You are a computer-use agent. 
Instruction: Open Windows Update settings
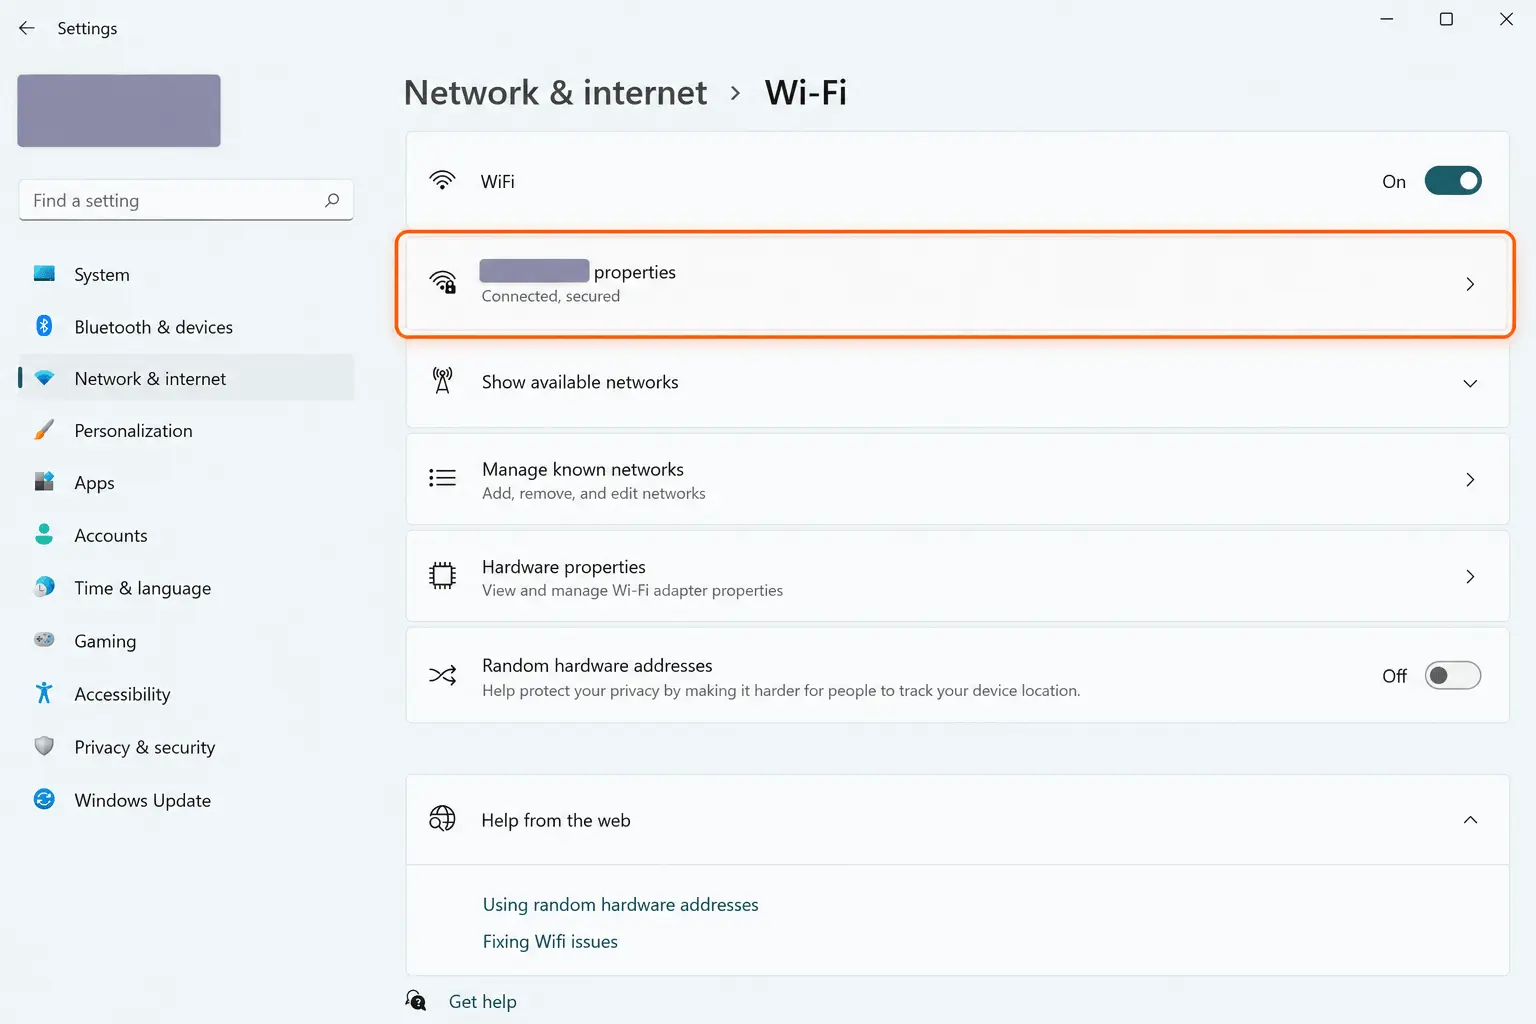click(186, 800)
